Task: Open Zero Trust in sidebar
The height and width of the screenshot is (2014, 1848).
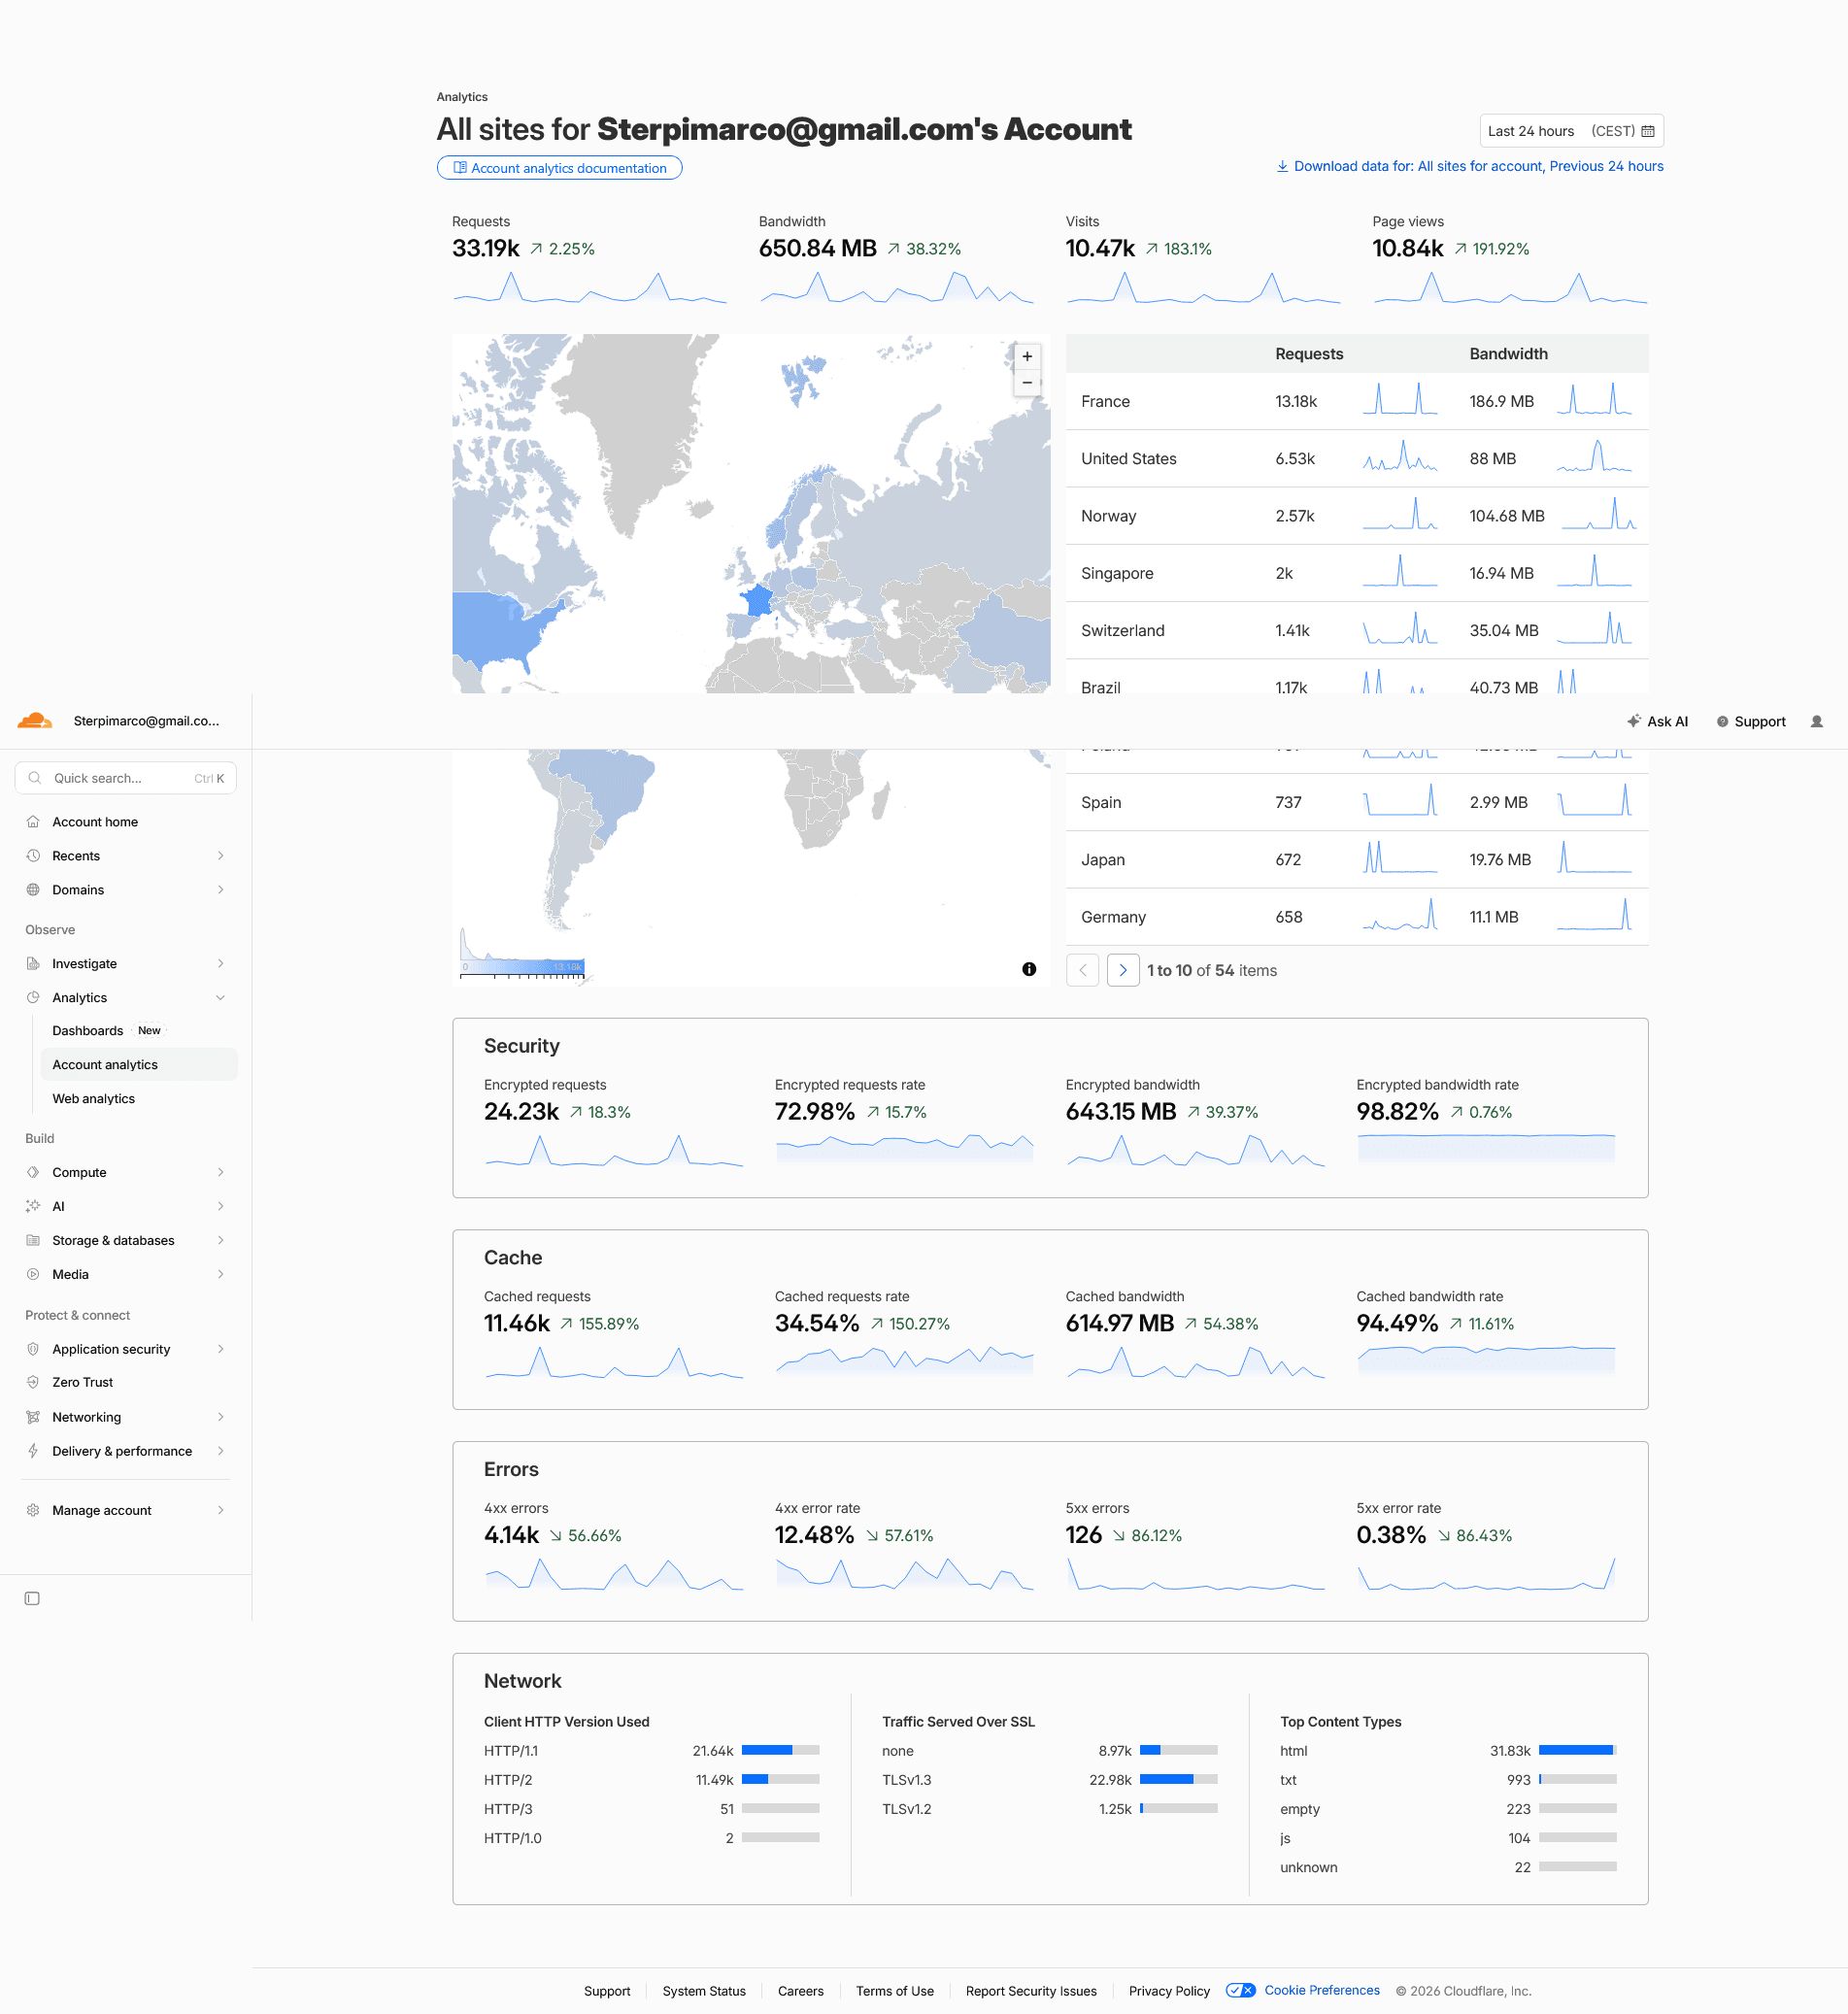Action: click(126, 1382)
